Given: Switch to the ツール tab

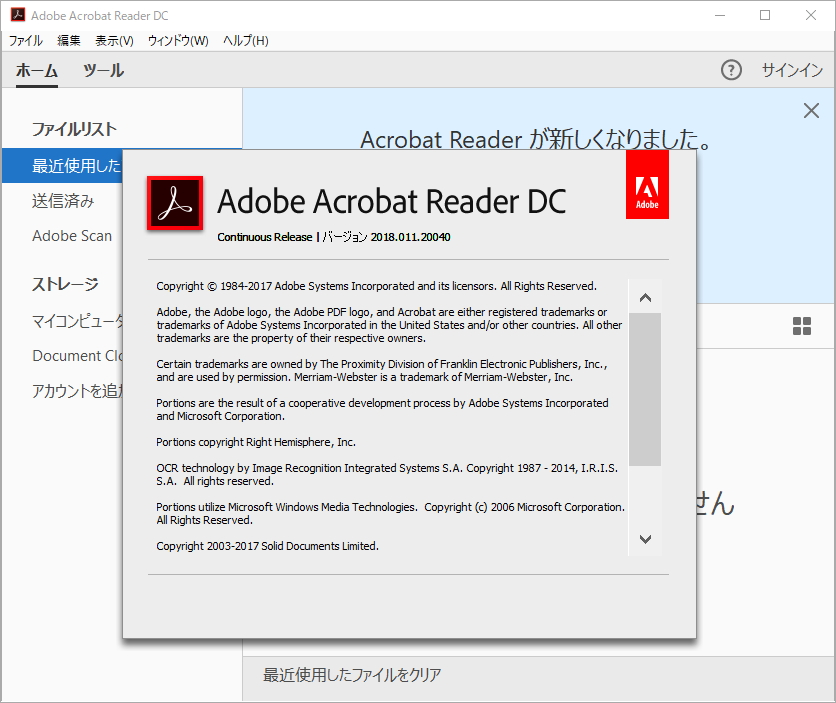Looking at the screenshot, I should (103, 70).
